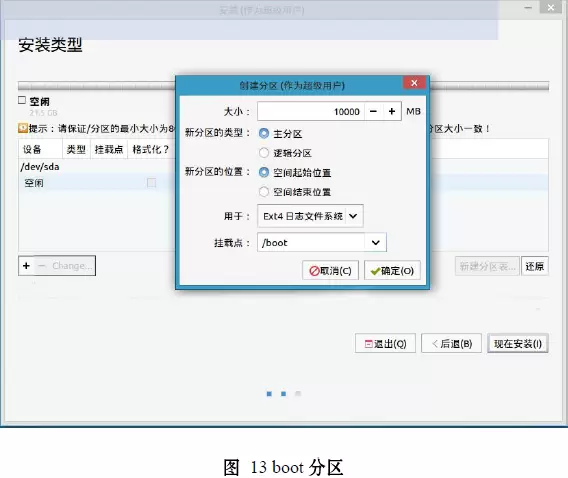Click the 格式化? column header
The height and width of the screenshot is (478, 568).
(151, 149)
